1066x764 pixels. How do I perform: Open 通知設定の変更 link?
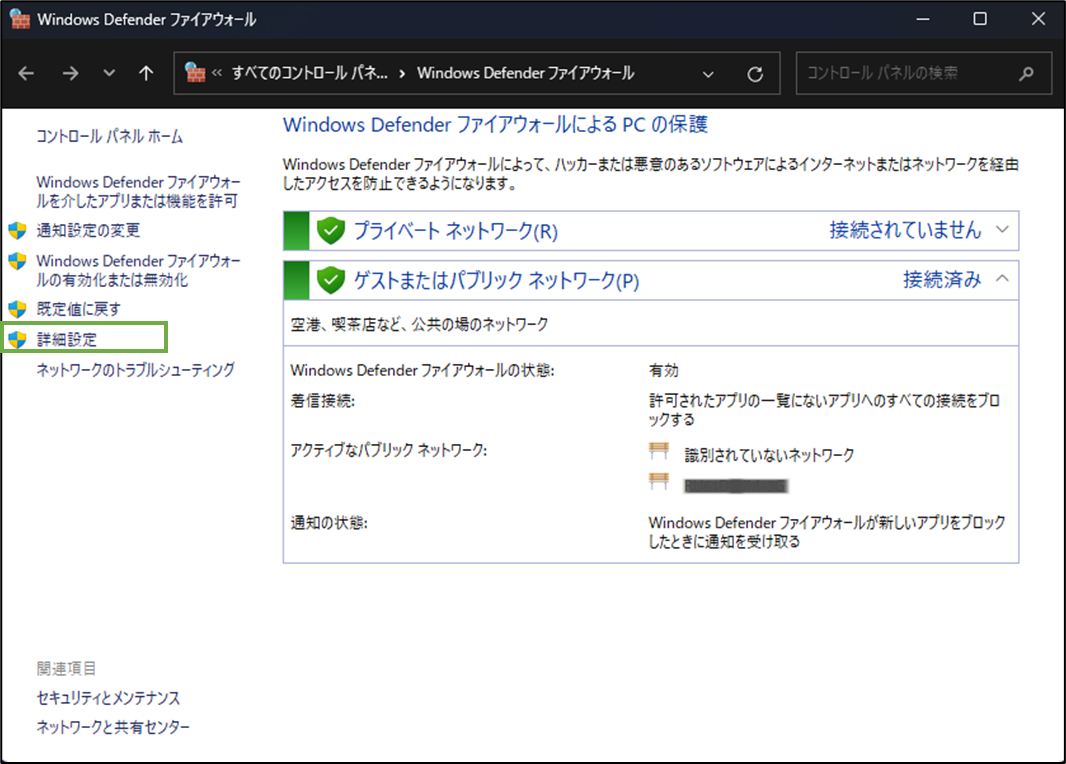[x=88, y=230]
